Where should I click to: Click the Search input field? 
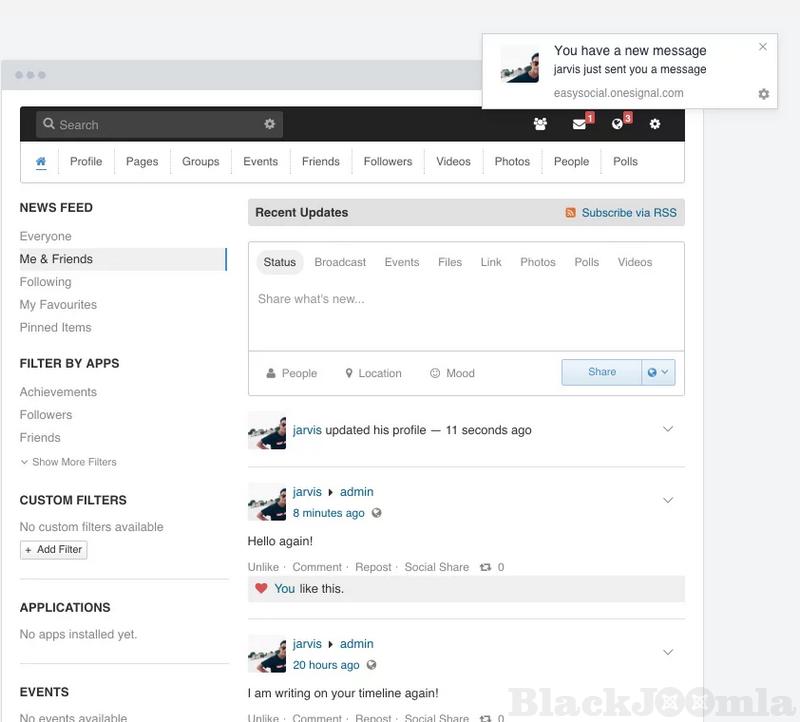pyautogui.click(x=155, y=124)
